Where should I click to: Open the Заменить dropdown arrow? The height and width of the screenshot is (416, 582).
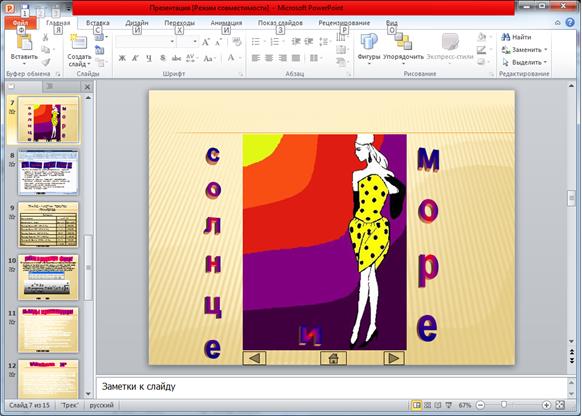546,50
